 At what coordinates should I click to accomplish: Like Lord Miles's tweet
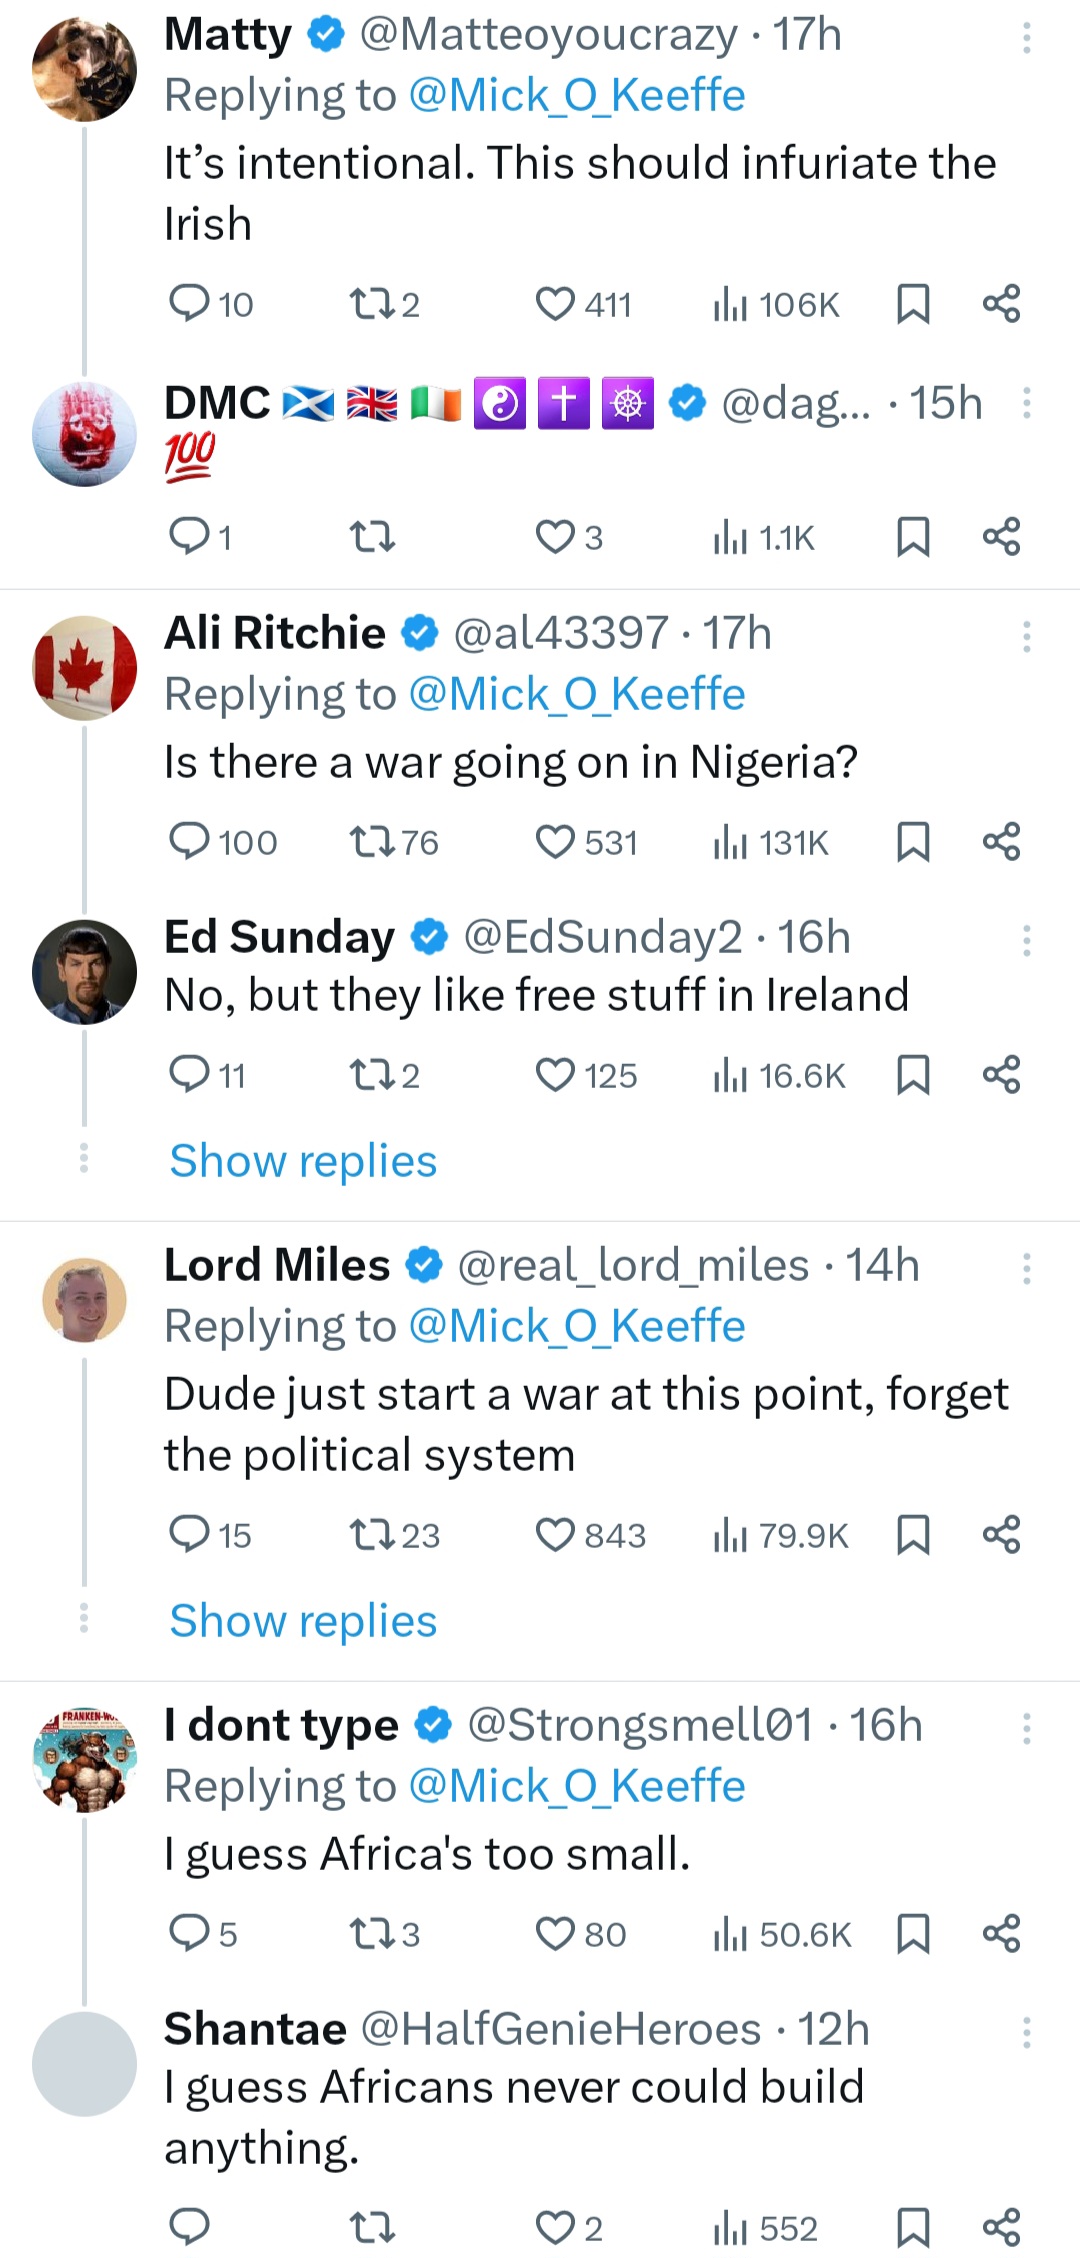tap(555, 1535)
